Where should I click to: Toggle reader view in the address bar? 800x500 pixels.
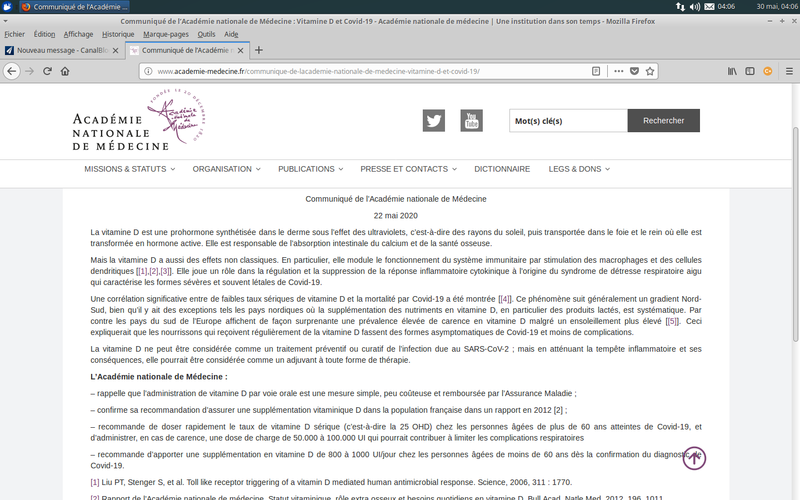click(596, 71)
